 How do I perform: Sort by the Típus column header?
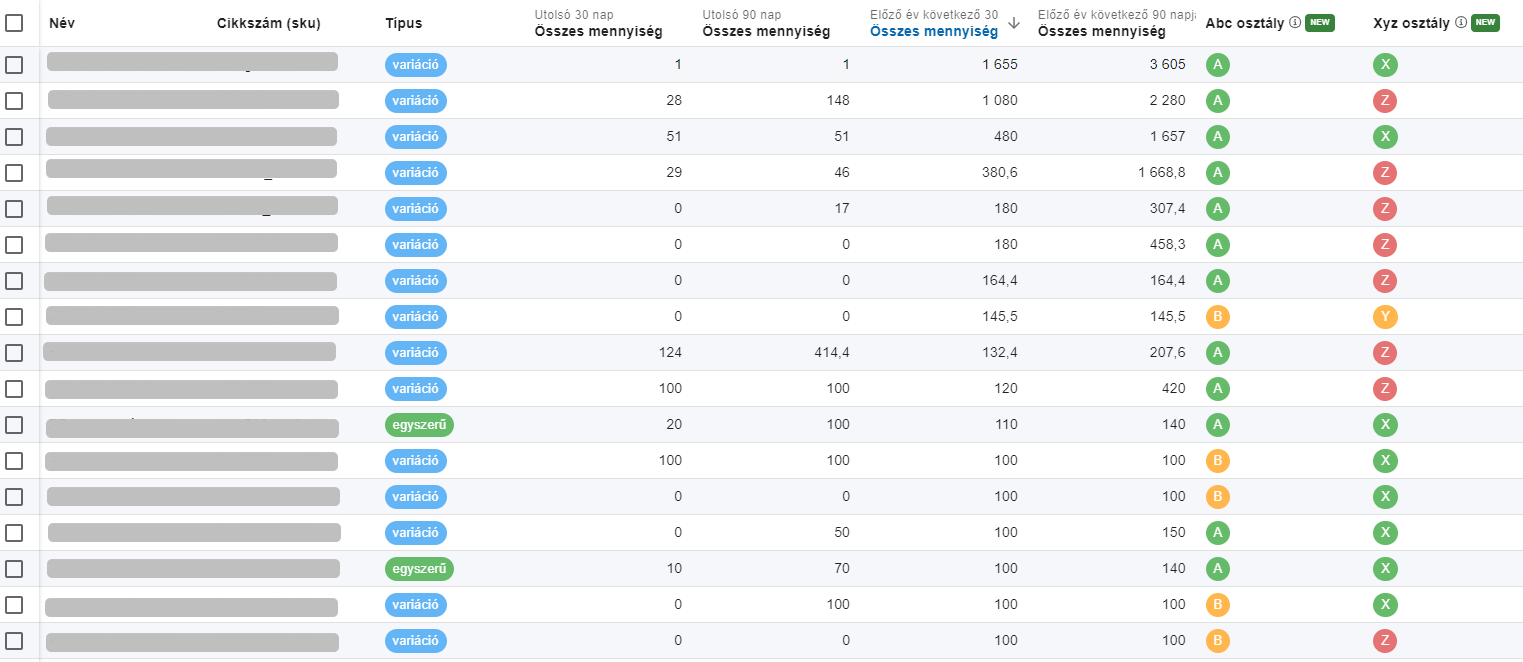tap(403, 23)
